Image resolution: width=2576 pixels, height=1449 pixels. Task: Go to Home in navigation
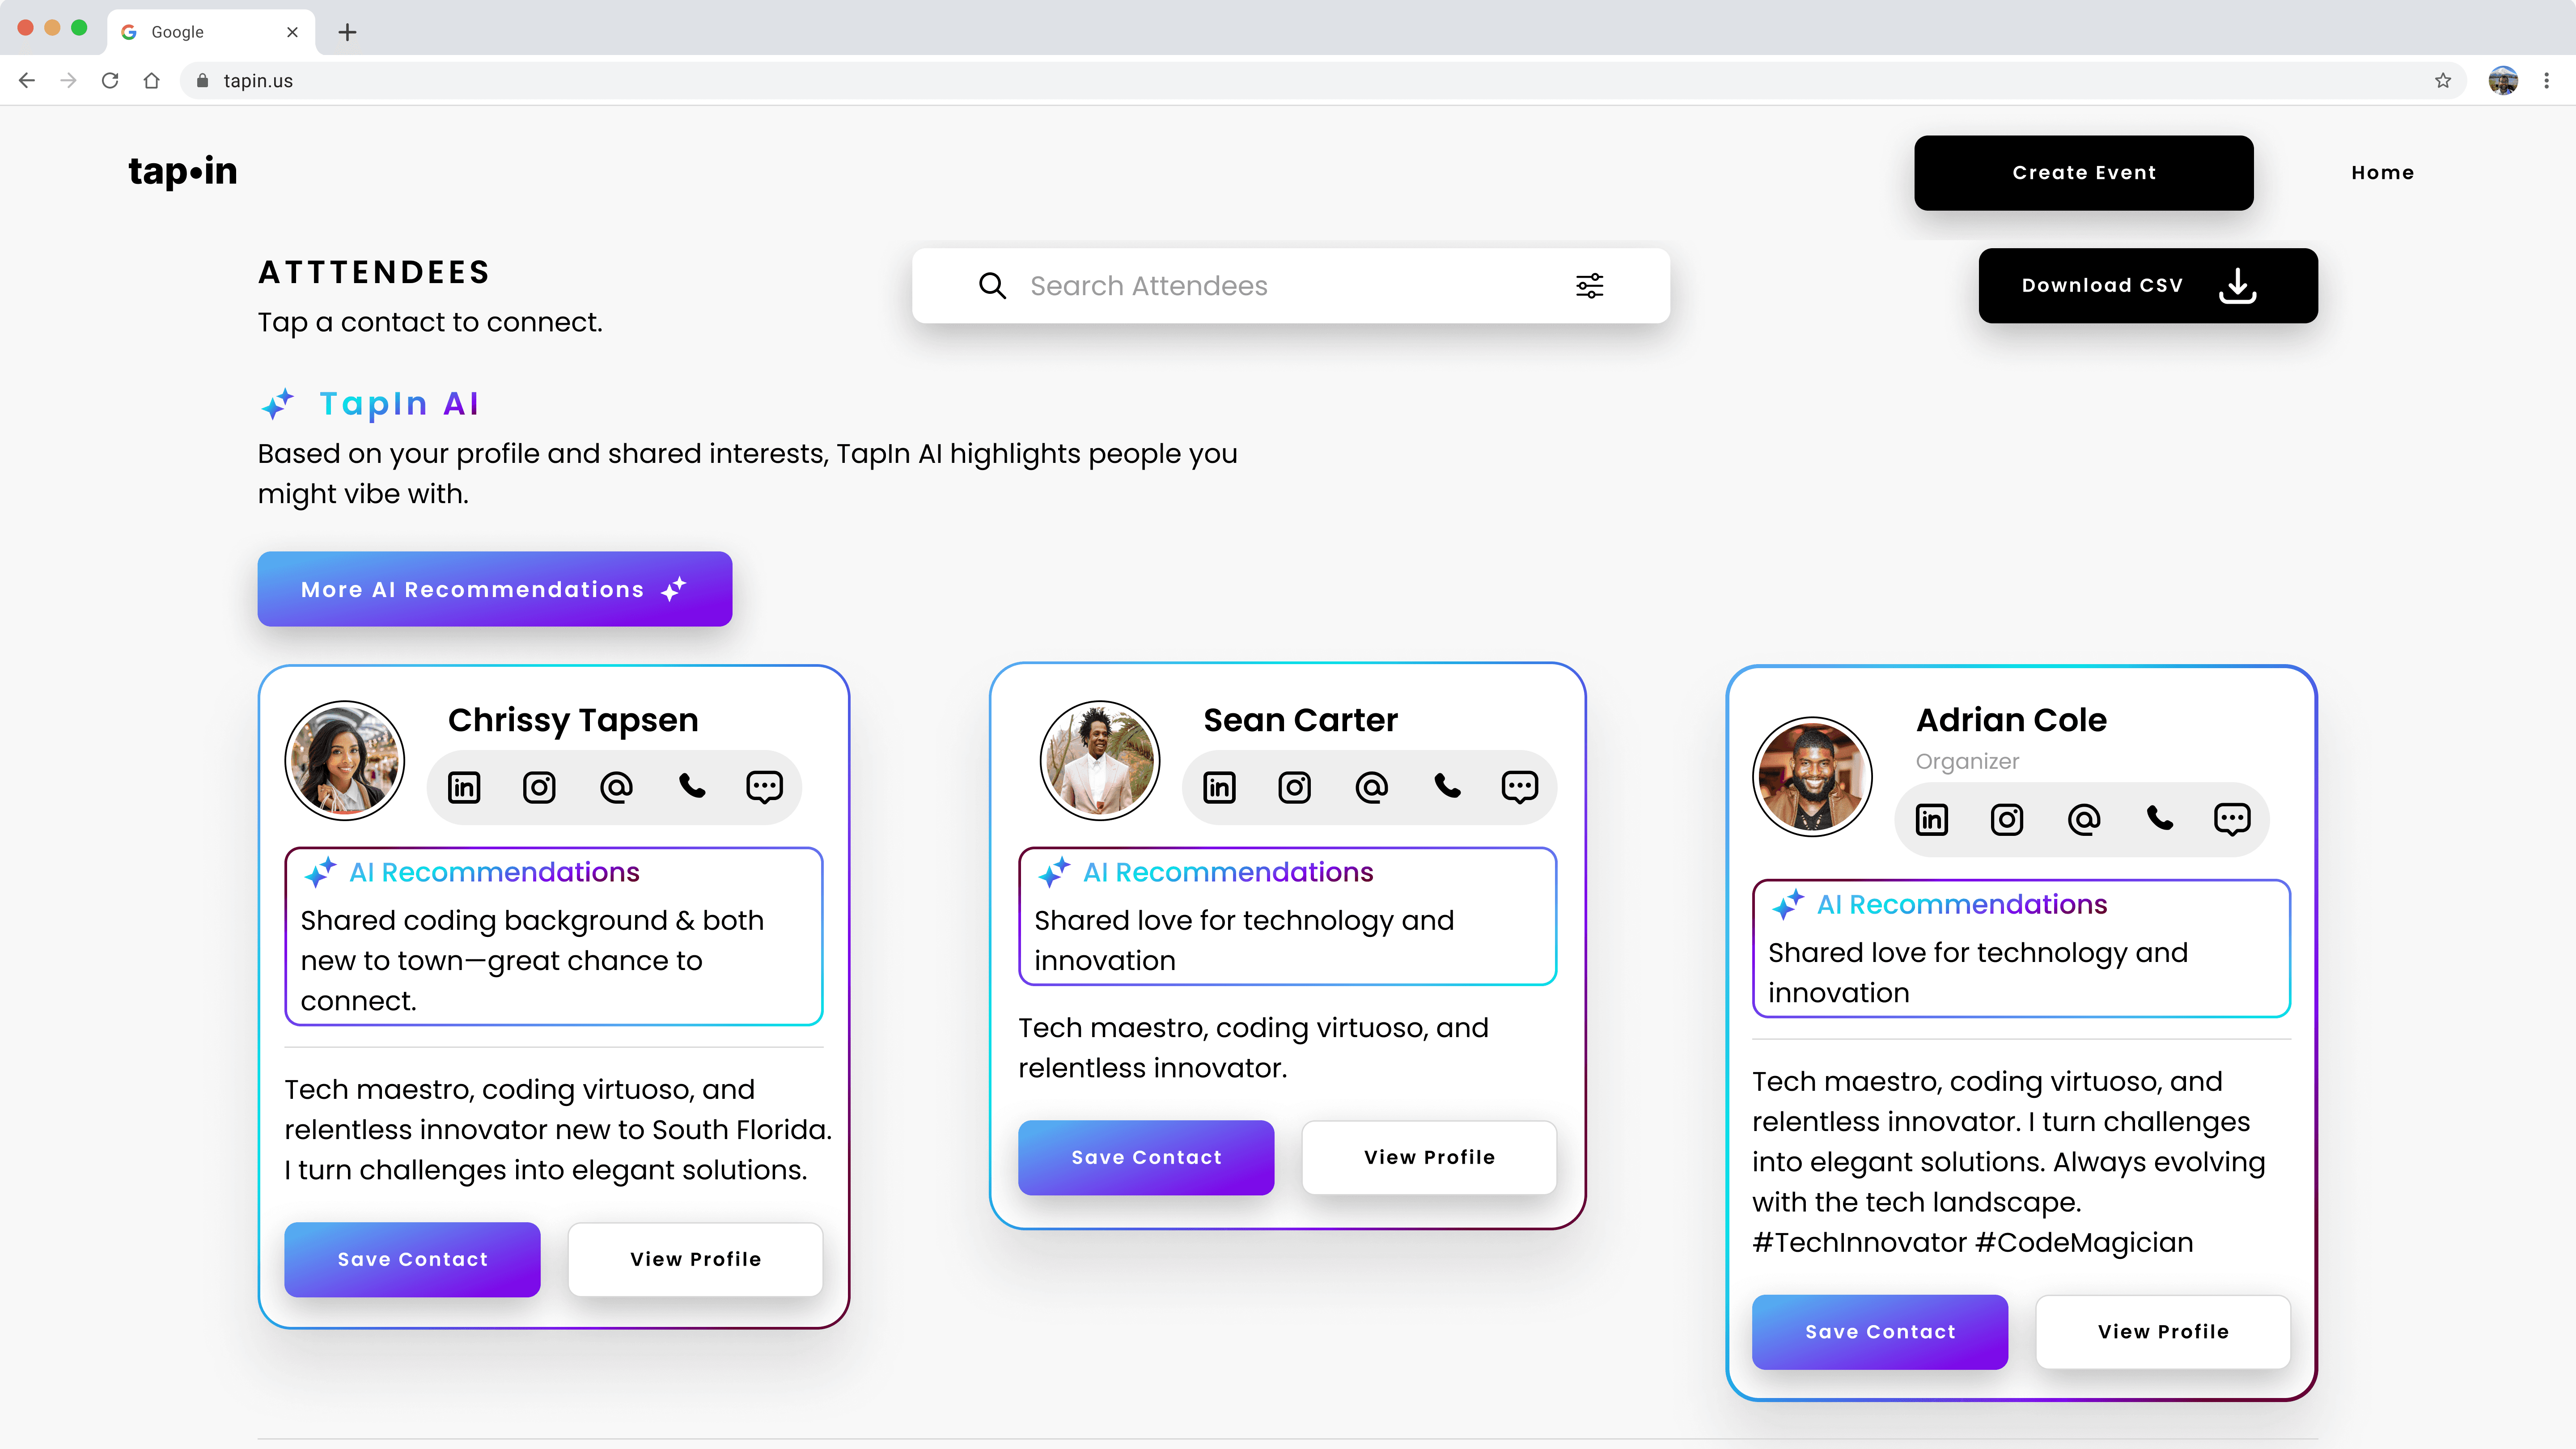click(x=2382, y=173)
